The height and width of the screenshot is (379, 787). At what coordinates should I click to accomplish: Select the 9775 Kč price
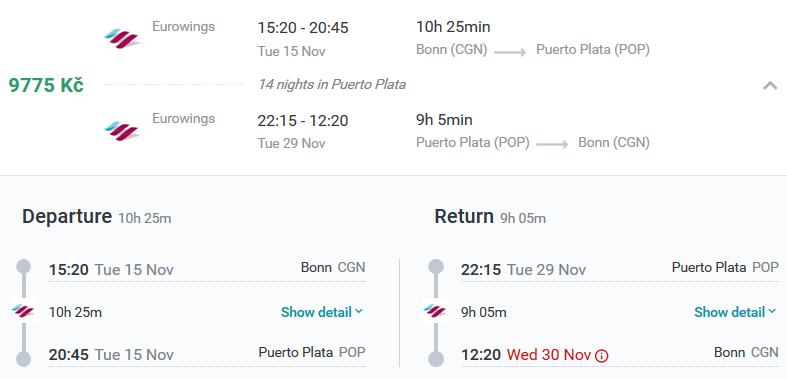click(46, 85)
